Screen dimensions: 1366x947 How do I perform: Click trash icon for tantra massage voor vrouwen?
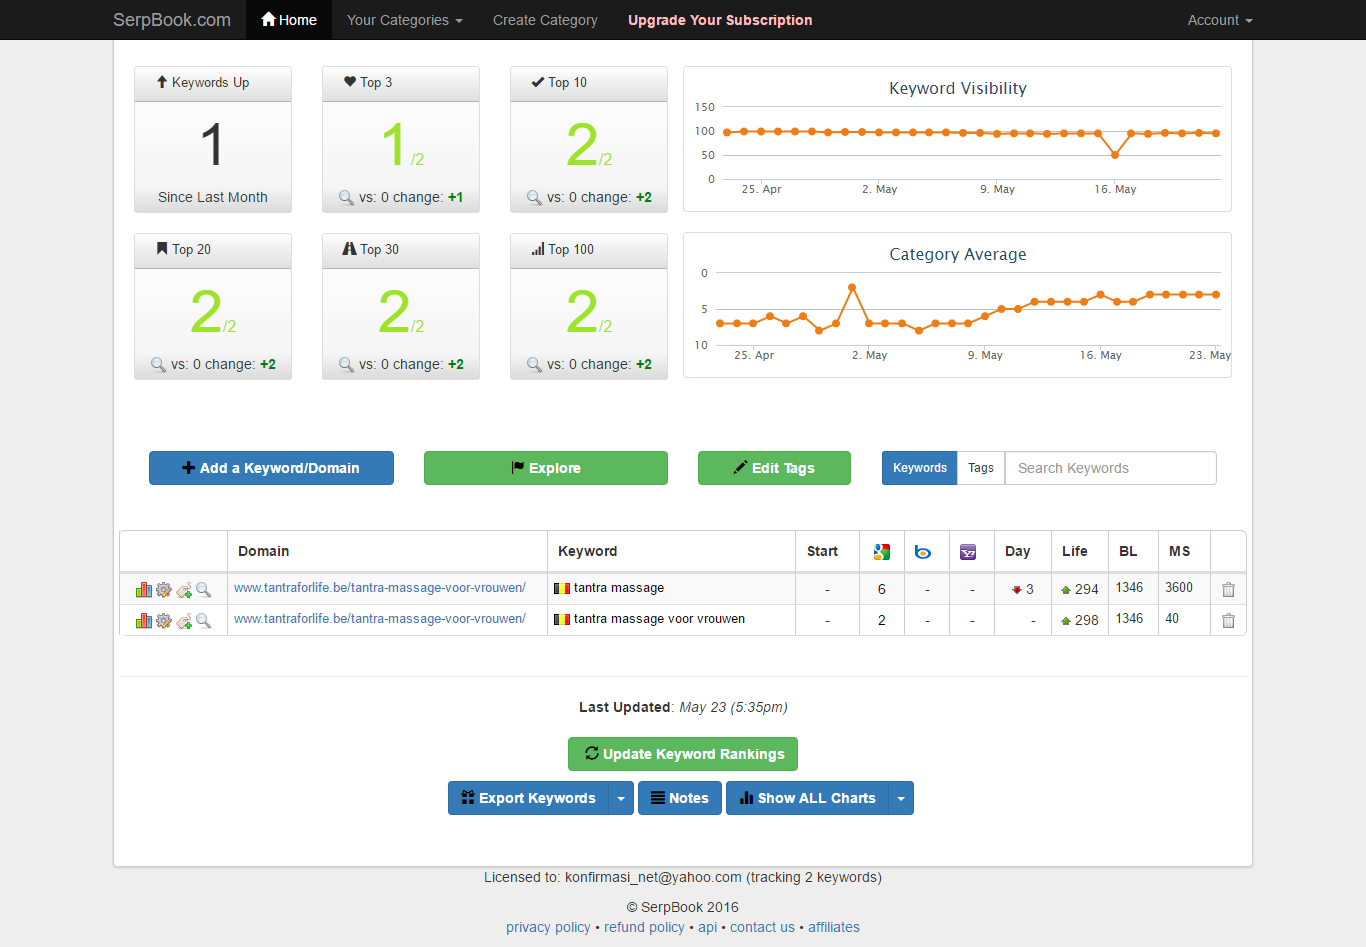[1228, 621]
